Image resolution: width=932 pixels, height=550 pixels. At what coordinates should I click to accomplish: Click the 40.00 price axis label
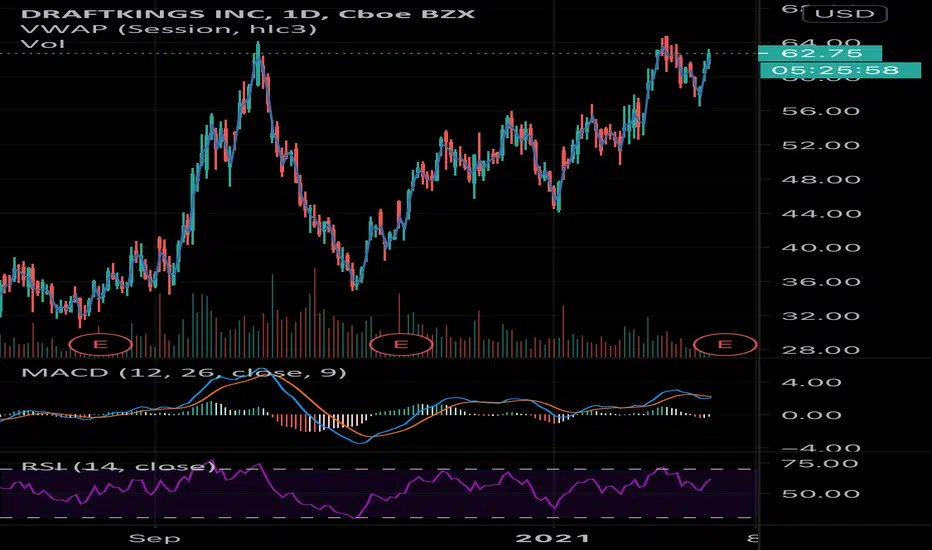tap(821, 248)
